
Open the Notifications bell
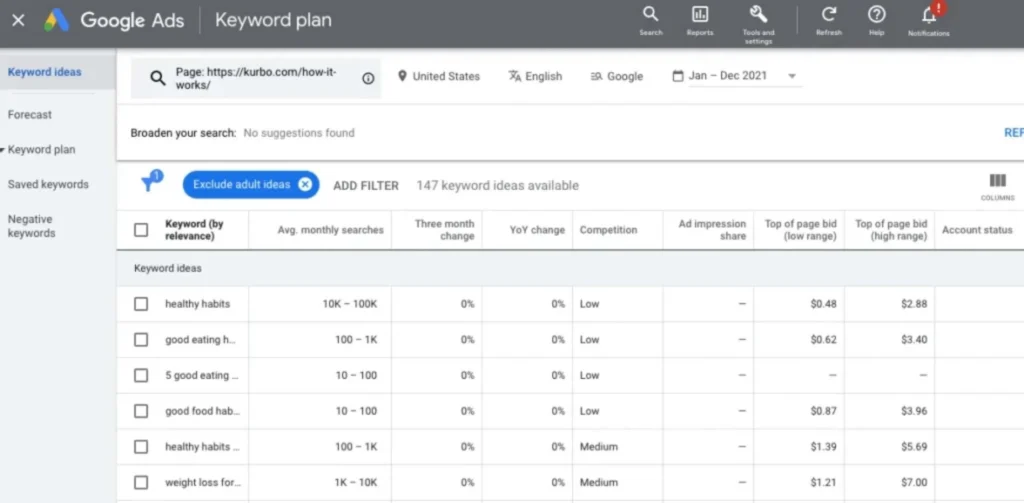click(x=929, y=16)
